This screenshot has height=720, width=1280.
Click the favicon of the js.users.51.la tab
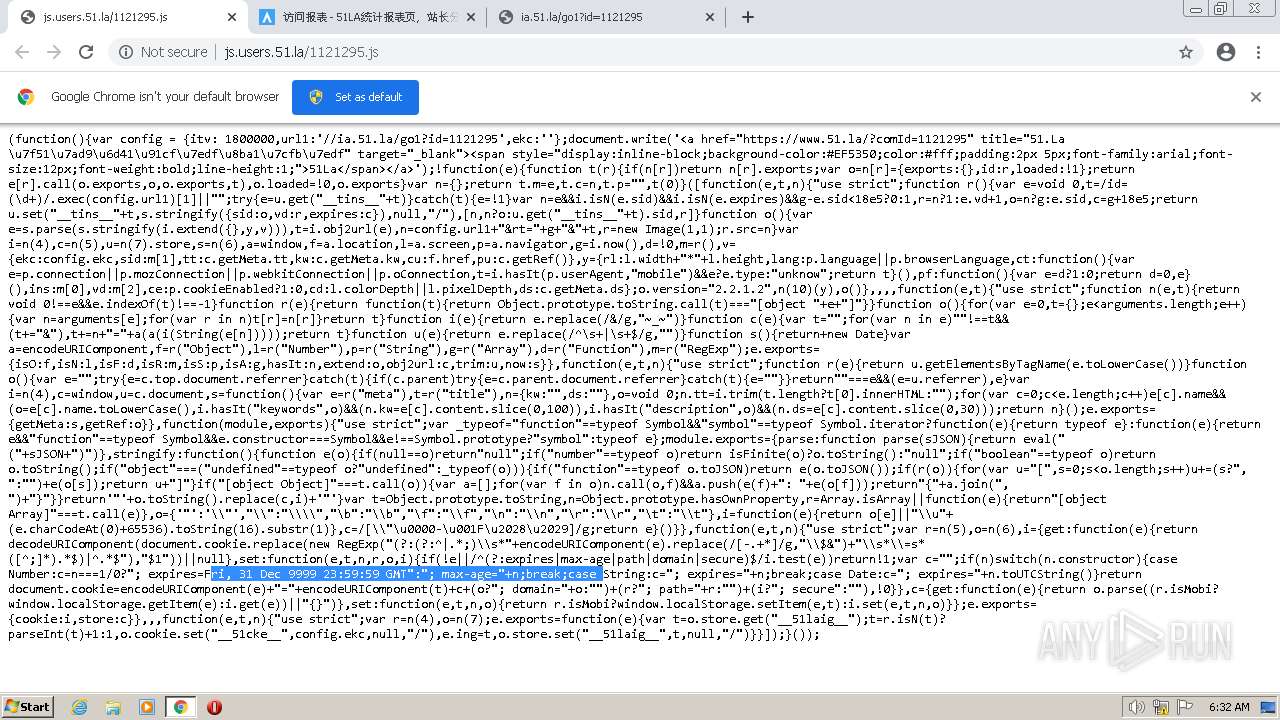coord(28,17)
